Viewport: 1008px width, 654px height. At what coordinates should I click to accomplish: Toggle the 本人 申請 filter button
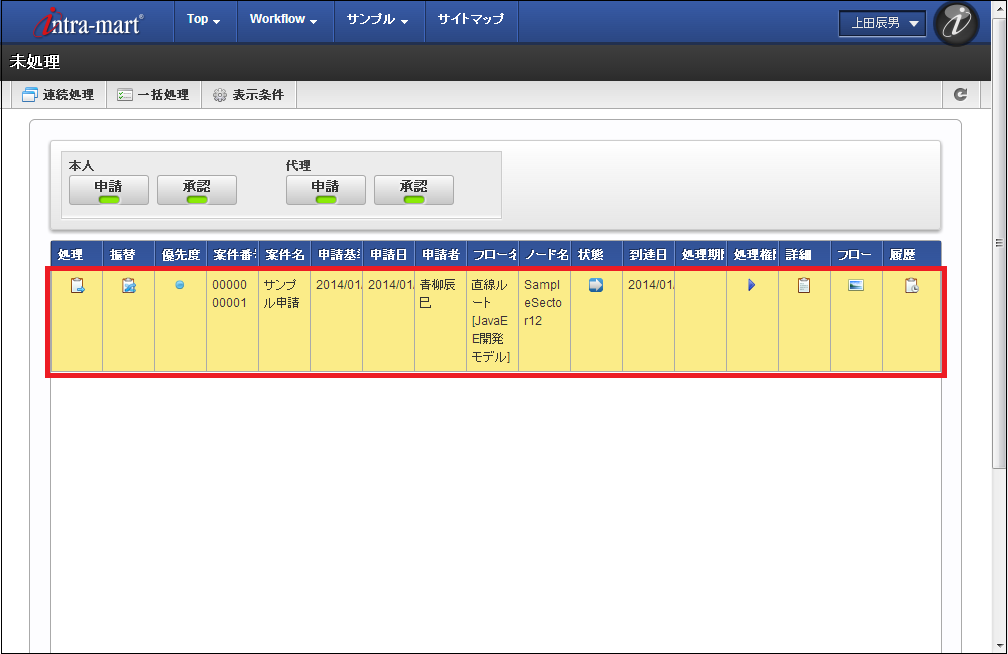point(109,190)
